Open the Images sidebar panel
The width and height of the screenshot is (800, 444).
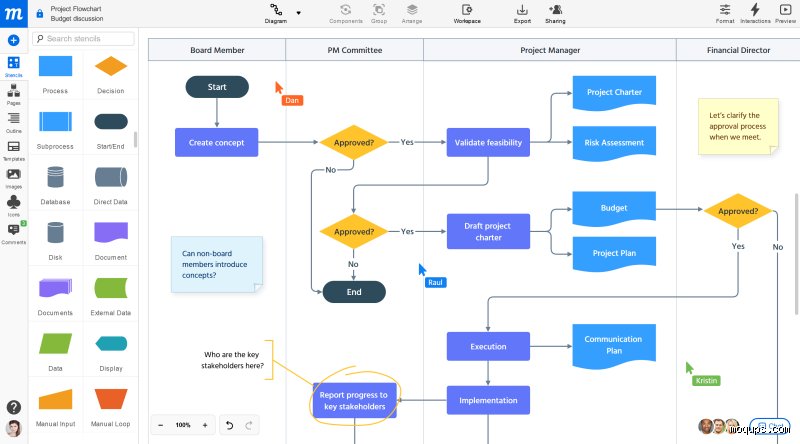[14, 179]
